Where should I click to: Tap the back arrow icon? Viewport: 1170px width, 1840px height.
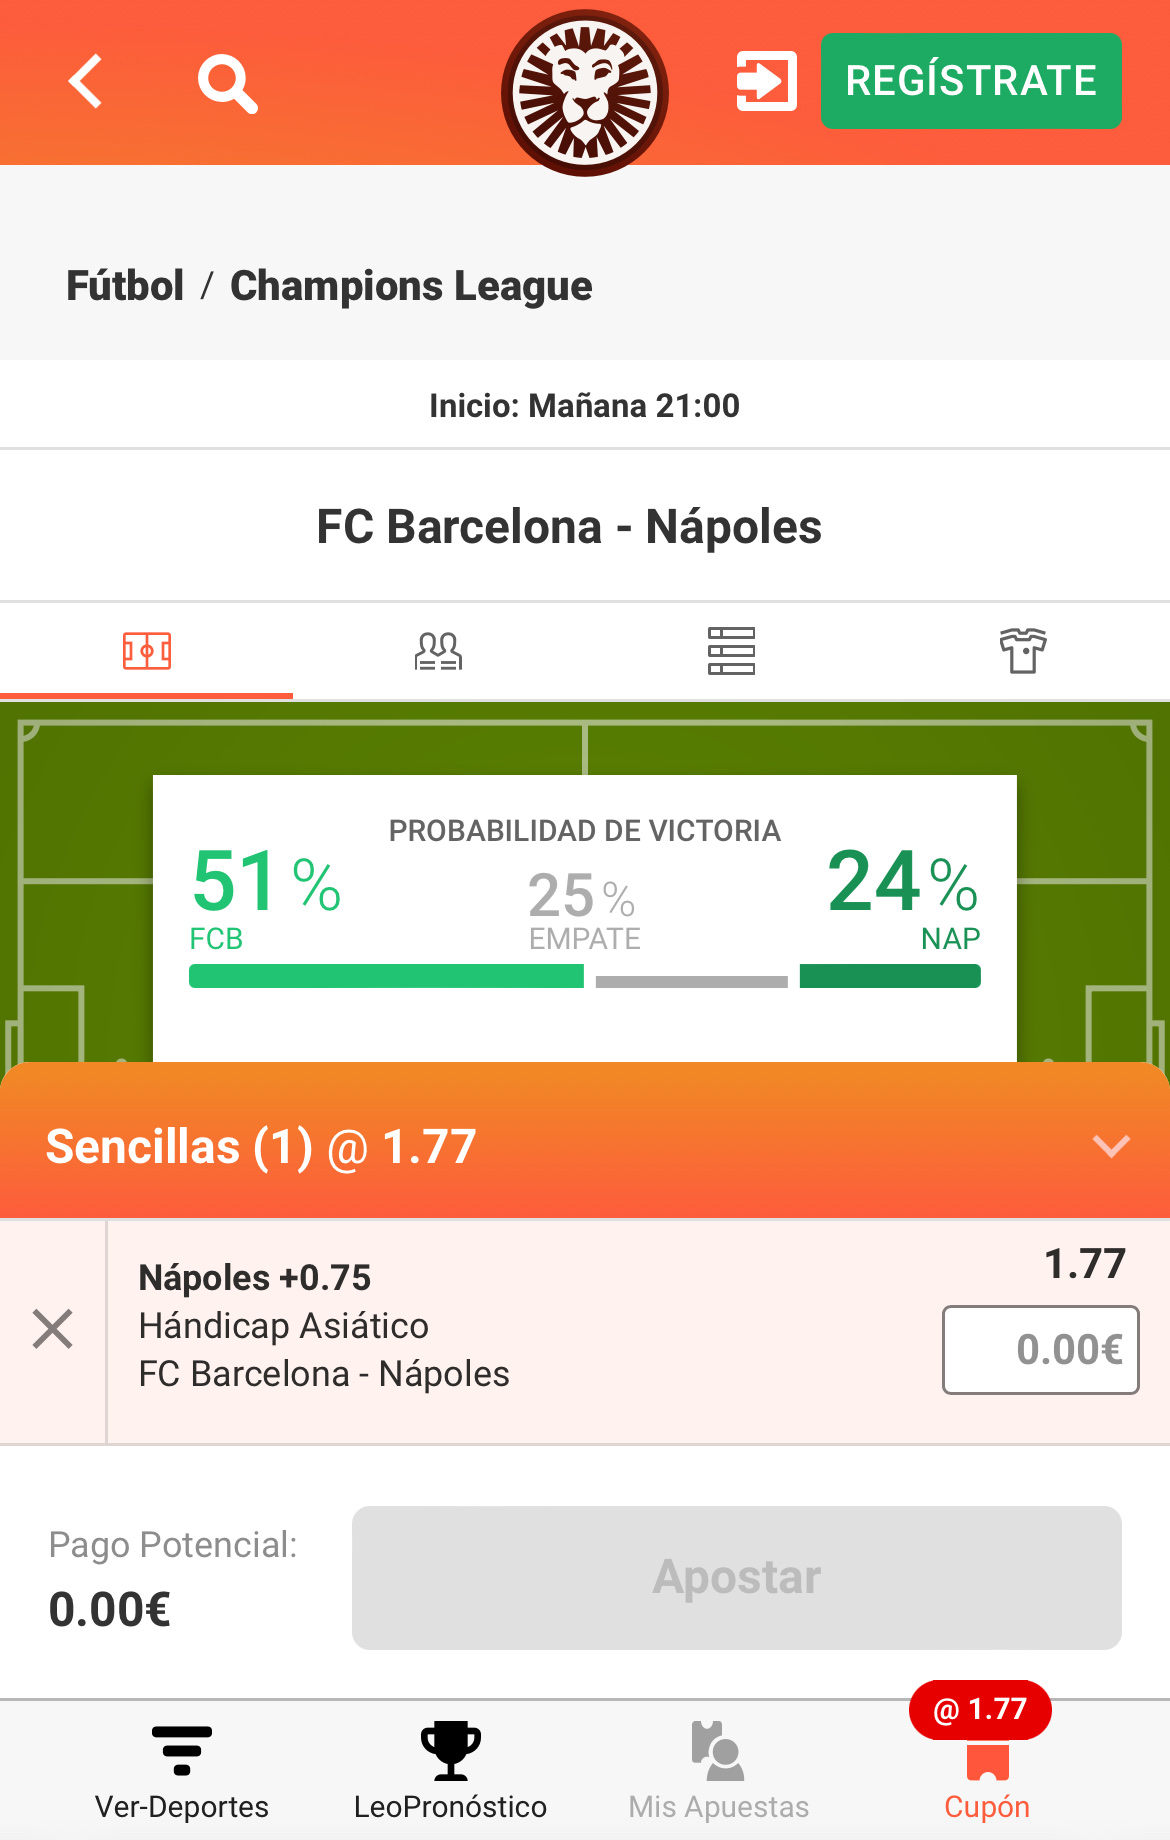[x=86, y=82]
